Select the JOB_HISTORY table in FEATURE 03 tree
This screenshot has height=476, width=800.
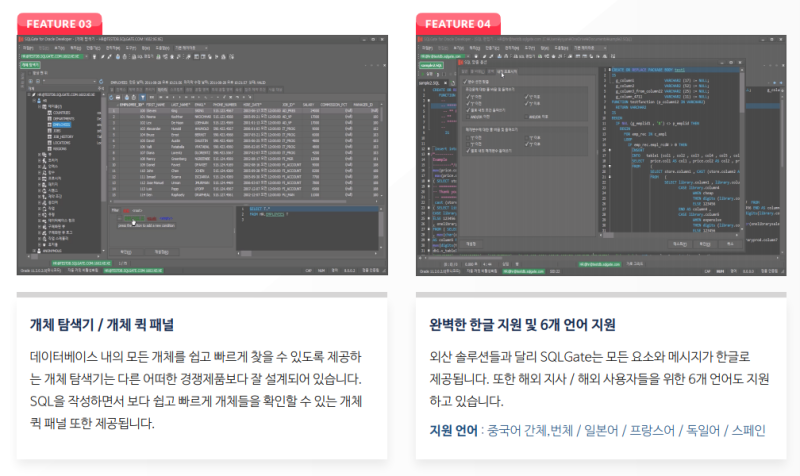tap(63, 137)
